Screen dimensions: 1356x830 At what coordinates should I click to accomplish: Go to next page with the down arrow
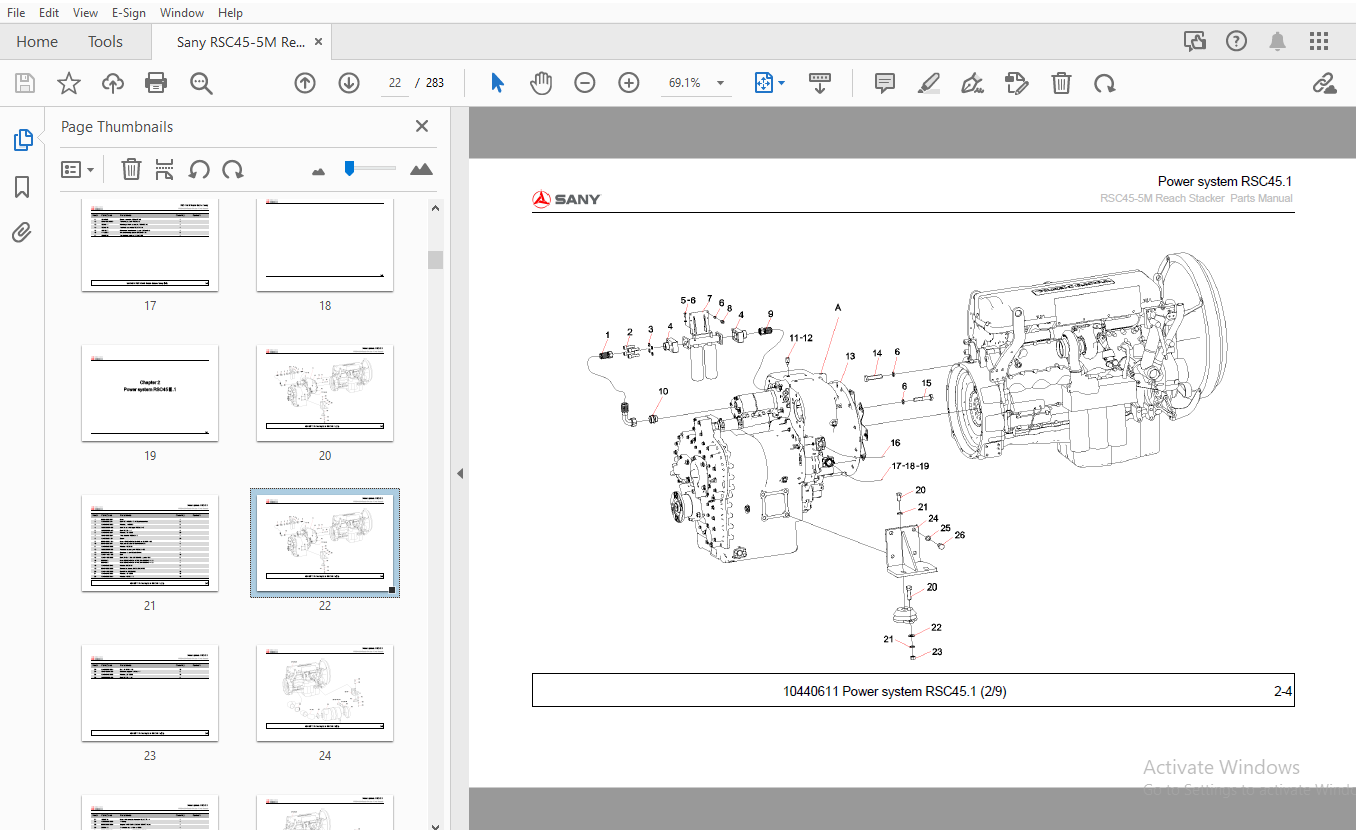348,83
